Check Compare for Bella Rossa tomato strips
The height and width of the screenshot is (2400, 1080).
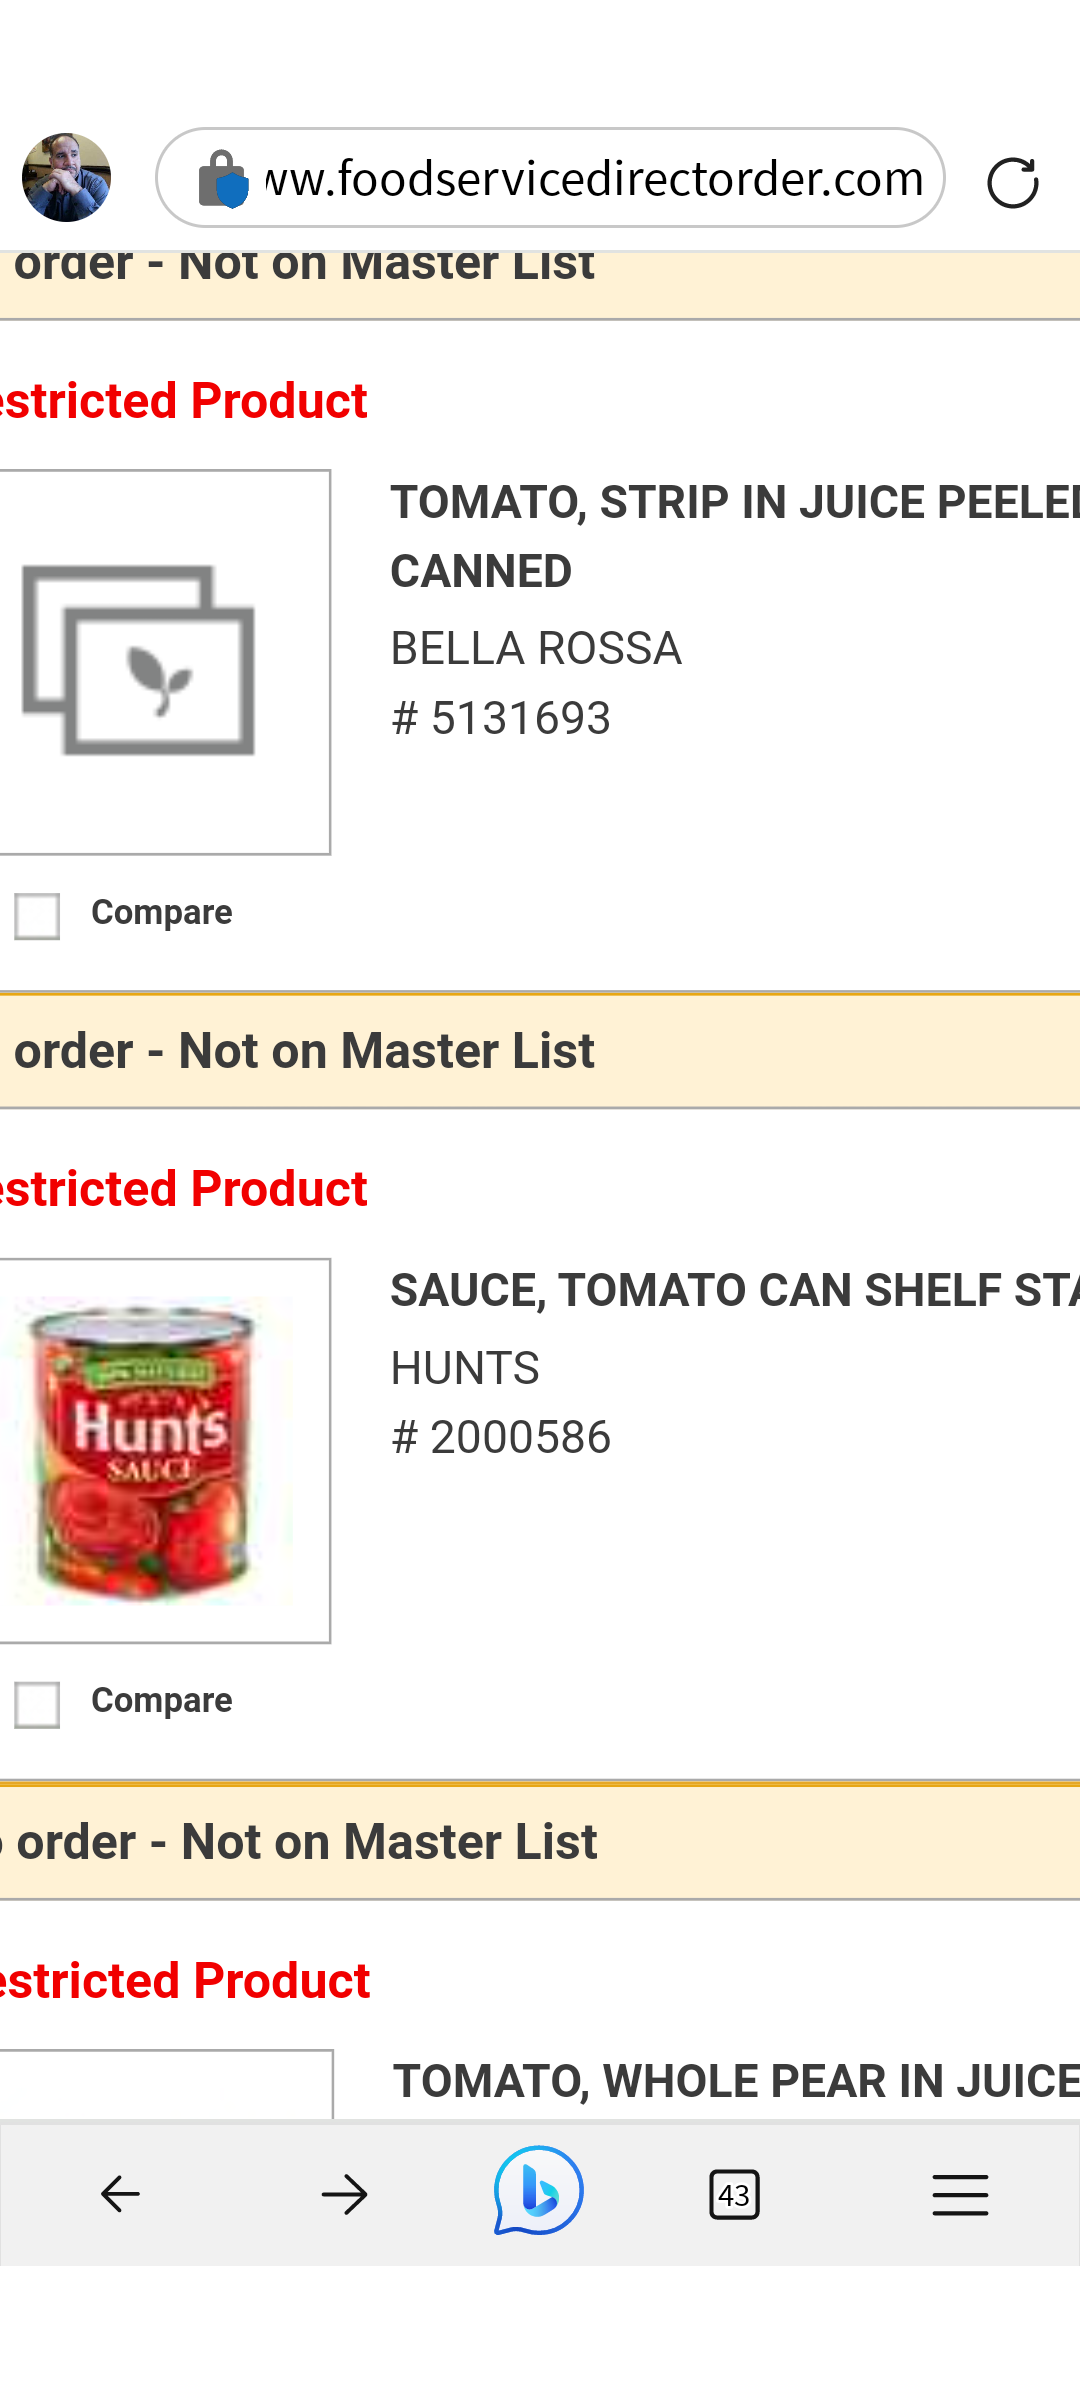coord(37,915)
